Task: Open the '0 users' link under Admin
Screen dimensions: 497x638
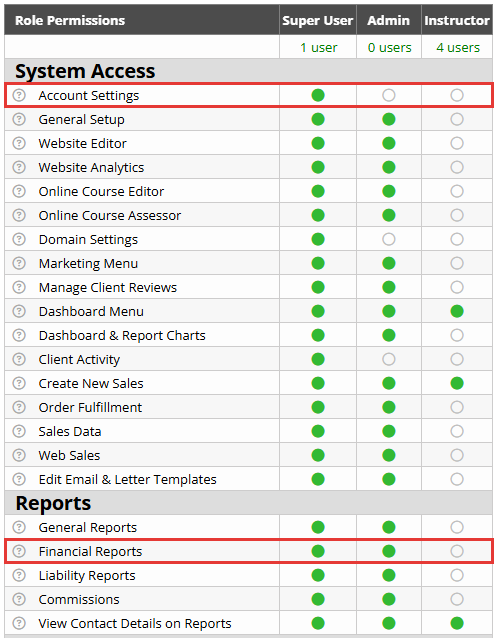Action: (x=390, y=48)
